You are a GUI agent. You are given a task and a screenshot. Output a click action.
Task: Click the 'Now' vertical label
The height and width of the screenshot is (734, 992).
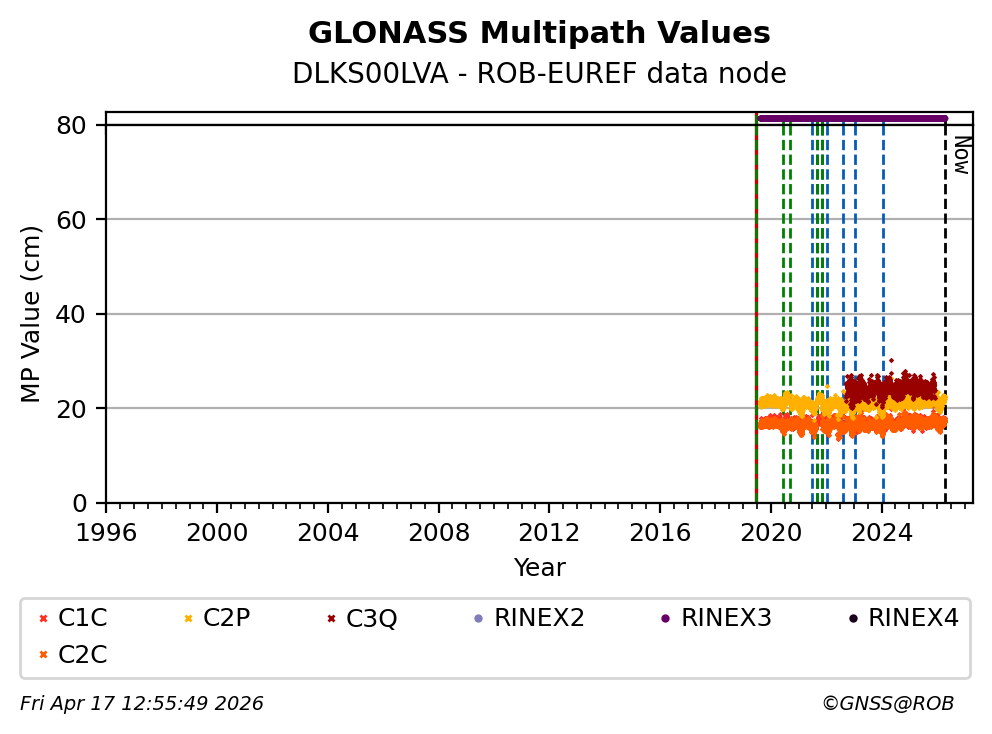pyautogui.click(x=961, y=155)
